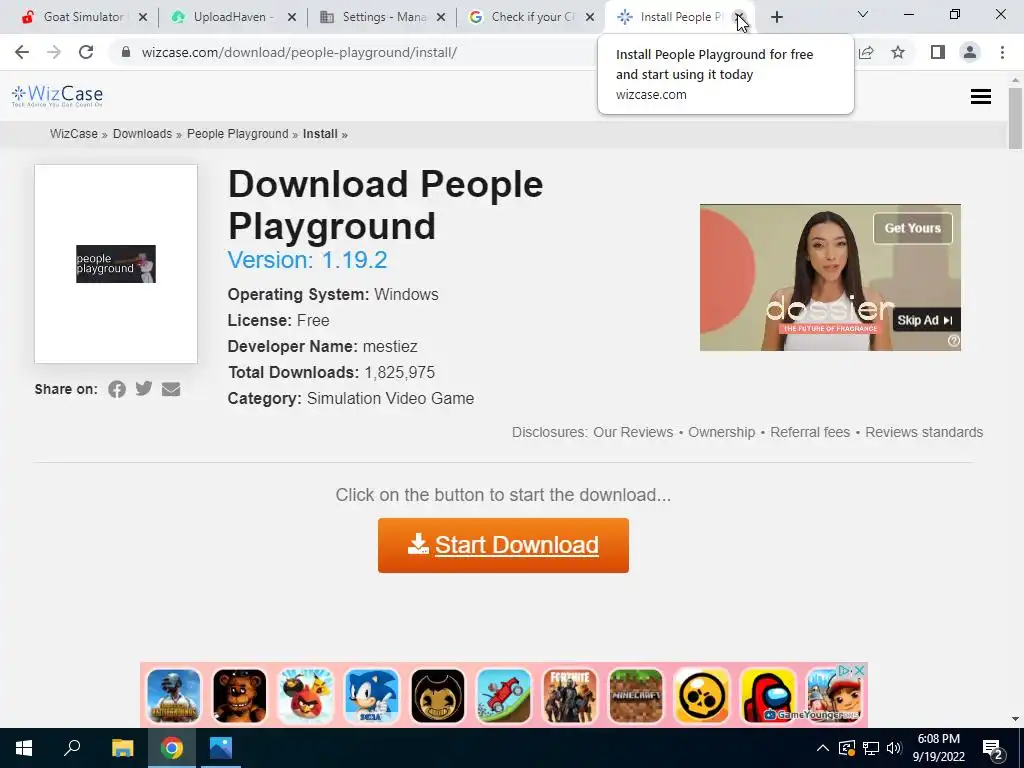
Task: Switch to UploadHaven tab
Action: point(233,17)
